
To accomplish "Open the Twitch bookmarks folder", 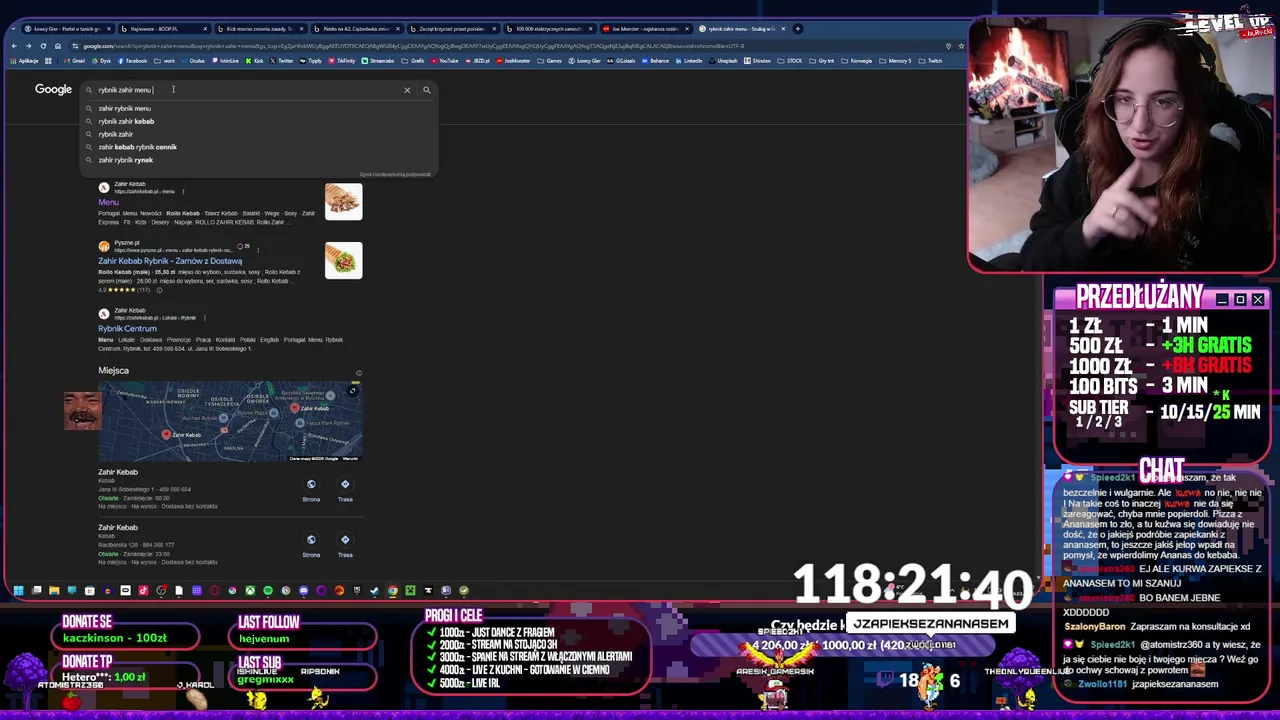I will [931, 61].
